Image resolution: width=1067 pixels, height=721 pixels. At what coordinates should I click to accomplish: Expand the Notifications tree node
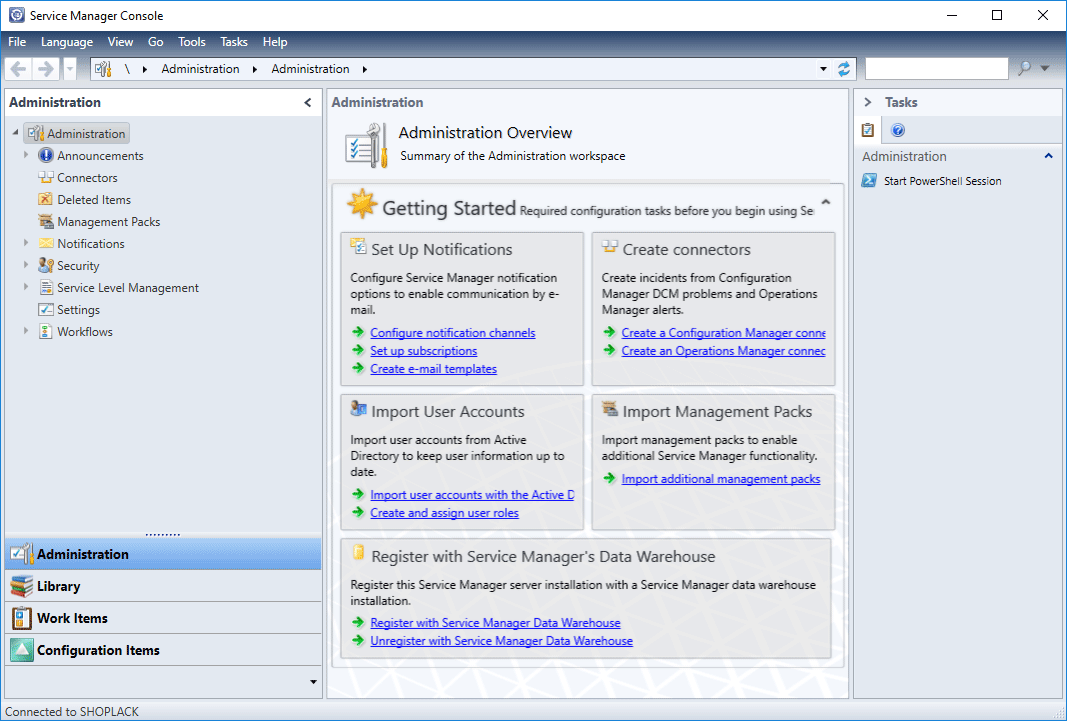coord(26,243)
